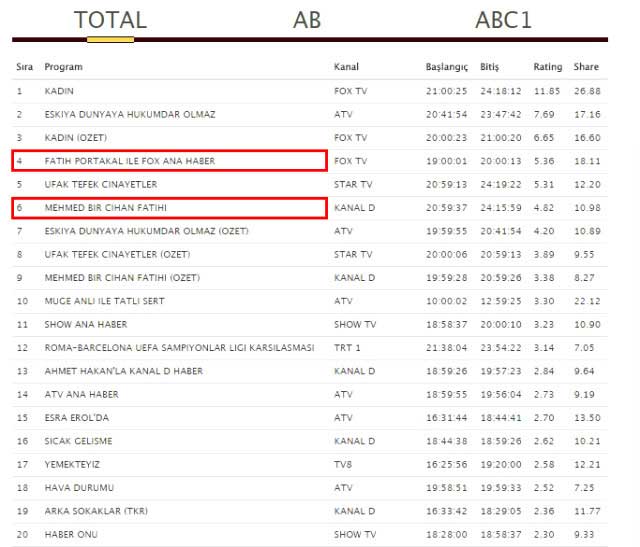Click the Başlangıç column header

coord(446,67)
